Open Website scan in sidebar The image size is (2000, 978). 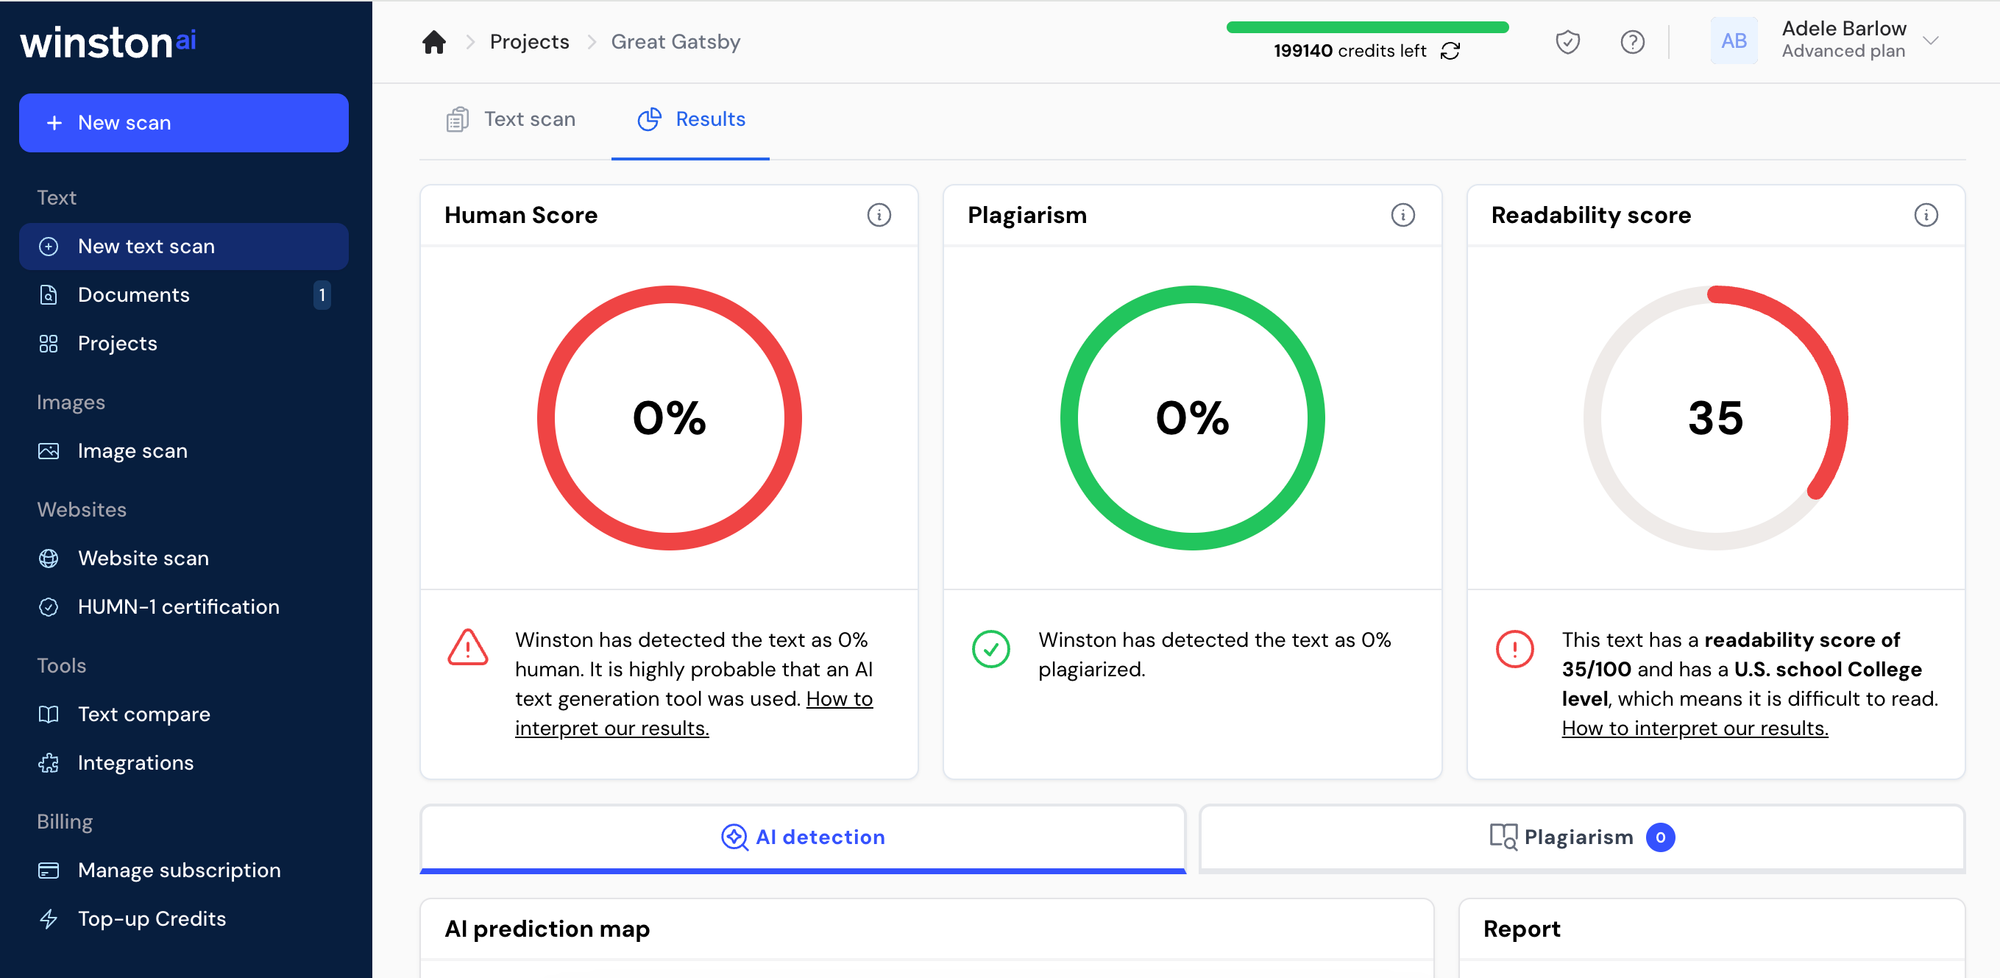184,558
